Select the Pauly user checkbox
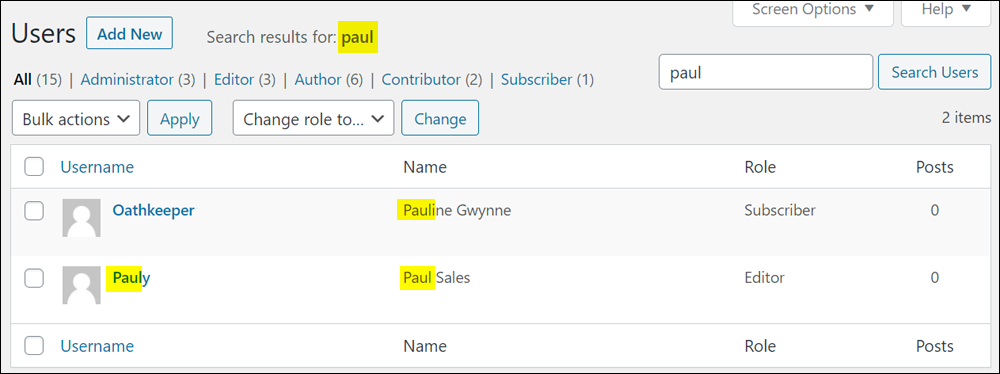Viewport: 1000px width, 374px height. click(x=34, y=278)
